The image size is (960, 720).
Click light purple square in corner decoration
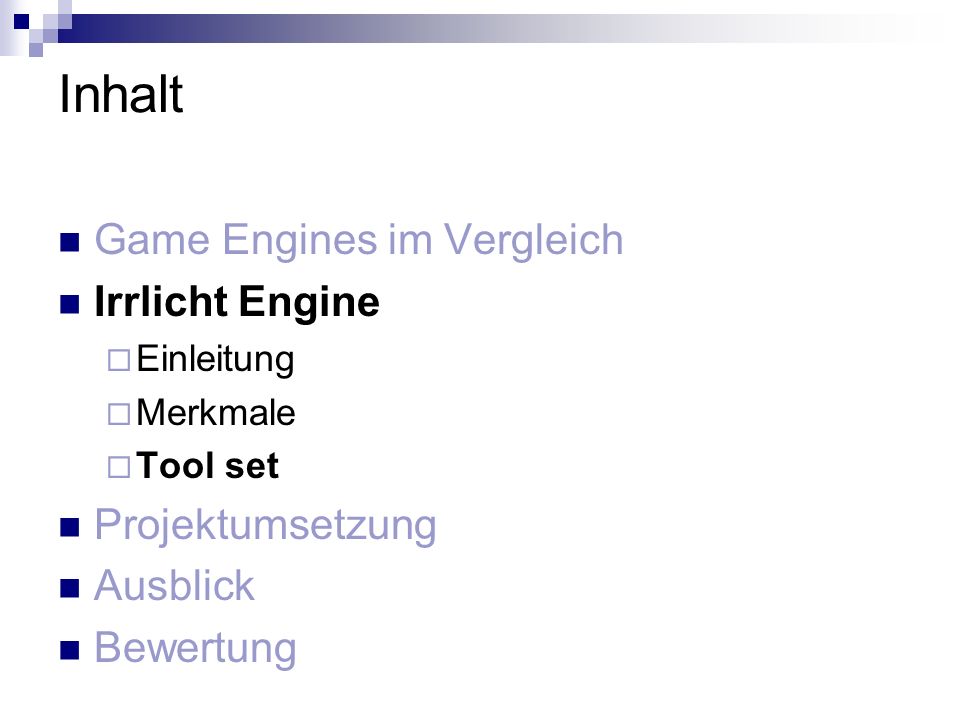tap(36, 50)
